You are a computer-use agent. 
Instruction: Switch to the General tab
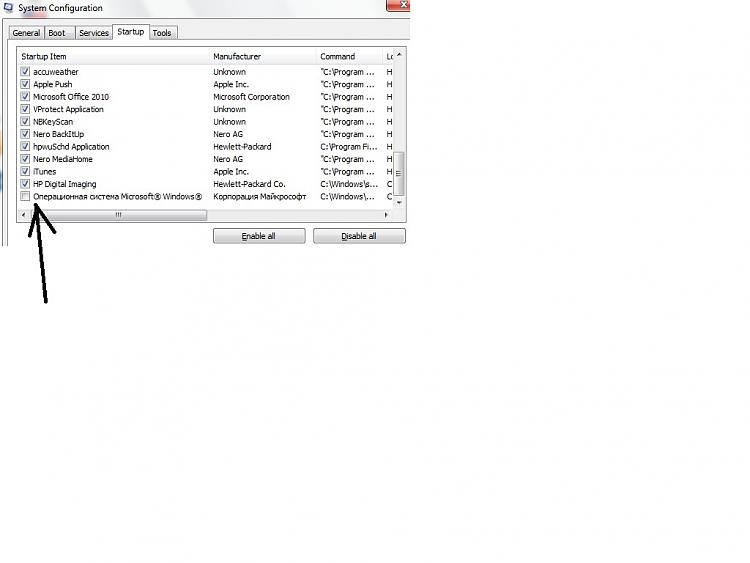click(26, 33)
